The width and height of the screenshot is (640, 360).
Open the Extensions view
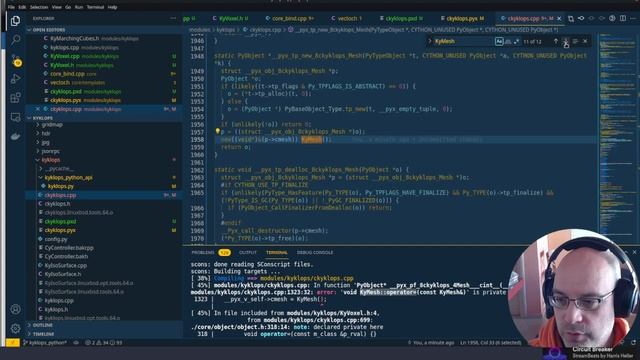coord(16,98)
